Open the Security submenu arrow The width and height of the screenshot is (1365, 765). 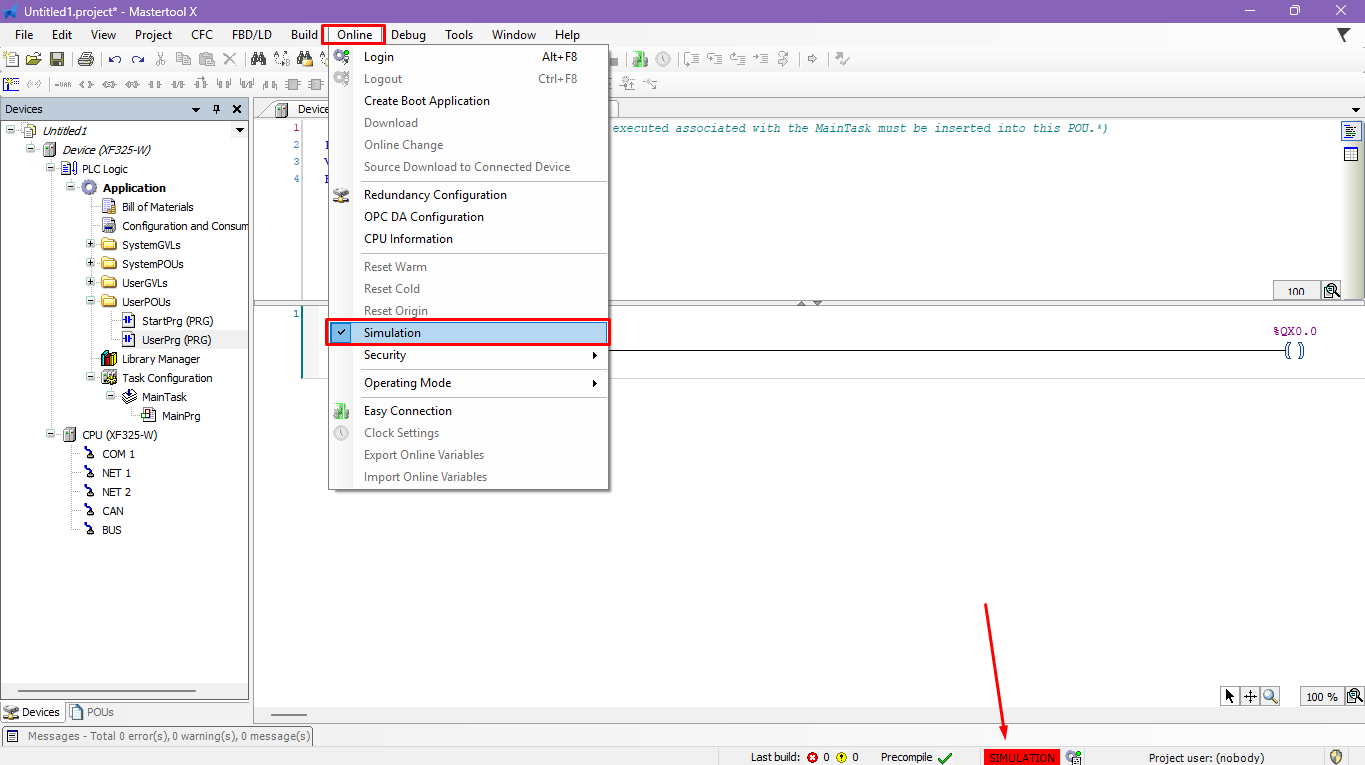[x=594, y=355]
